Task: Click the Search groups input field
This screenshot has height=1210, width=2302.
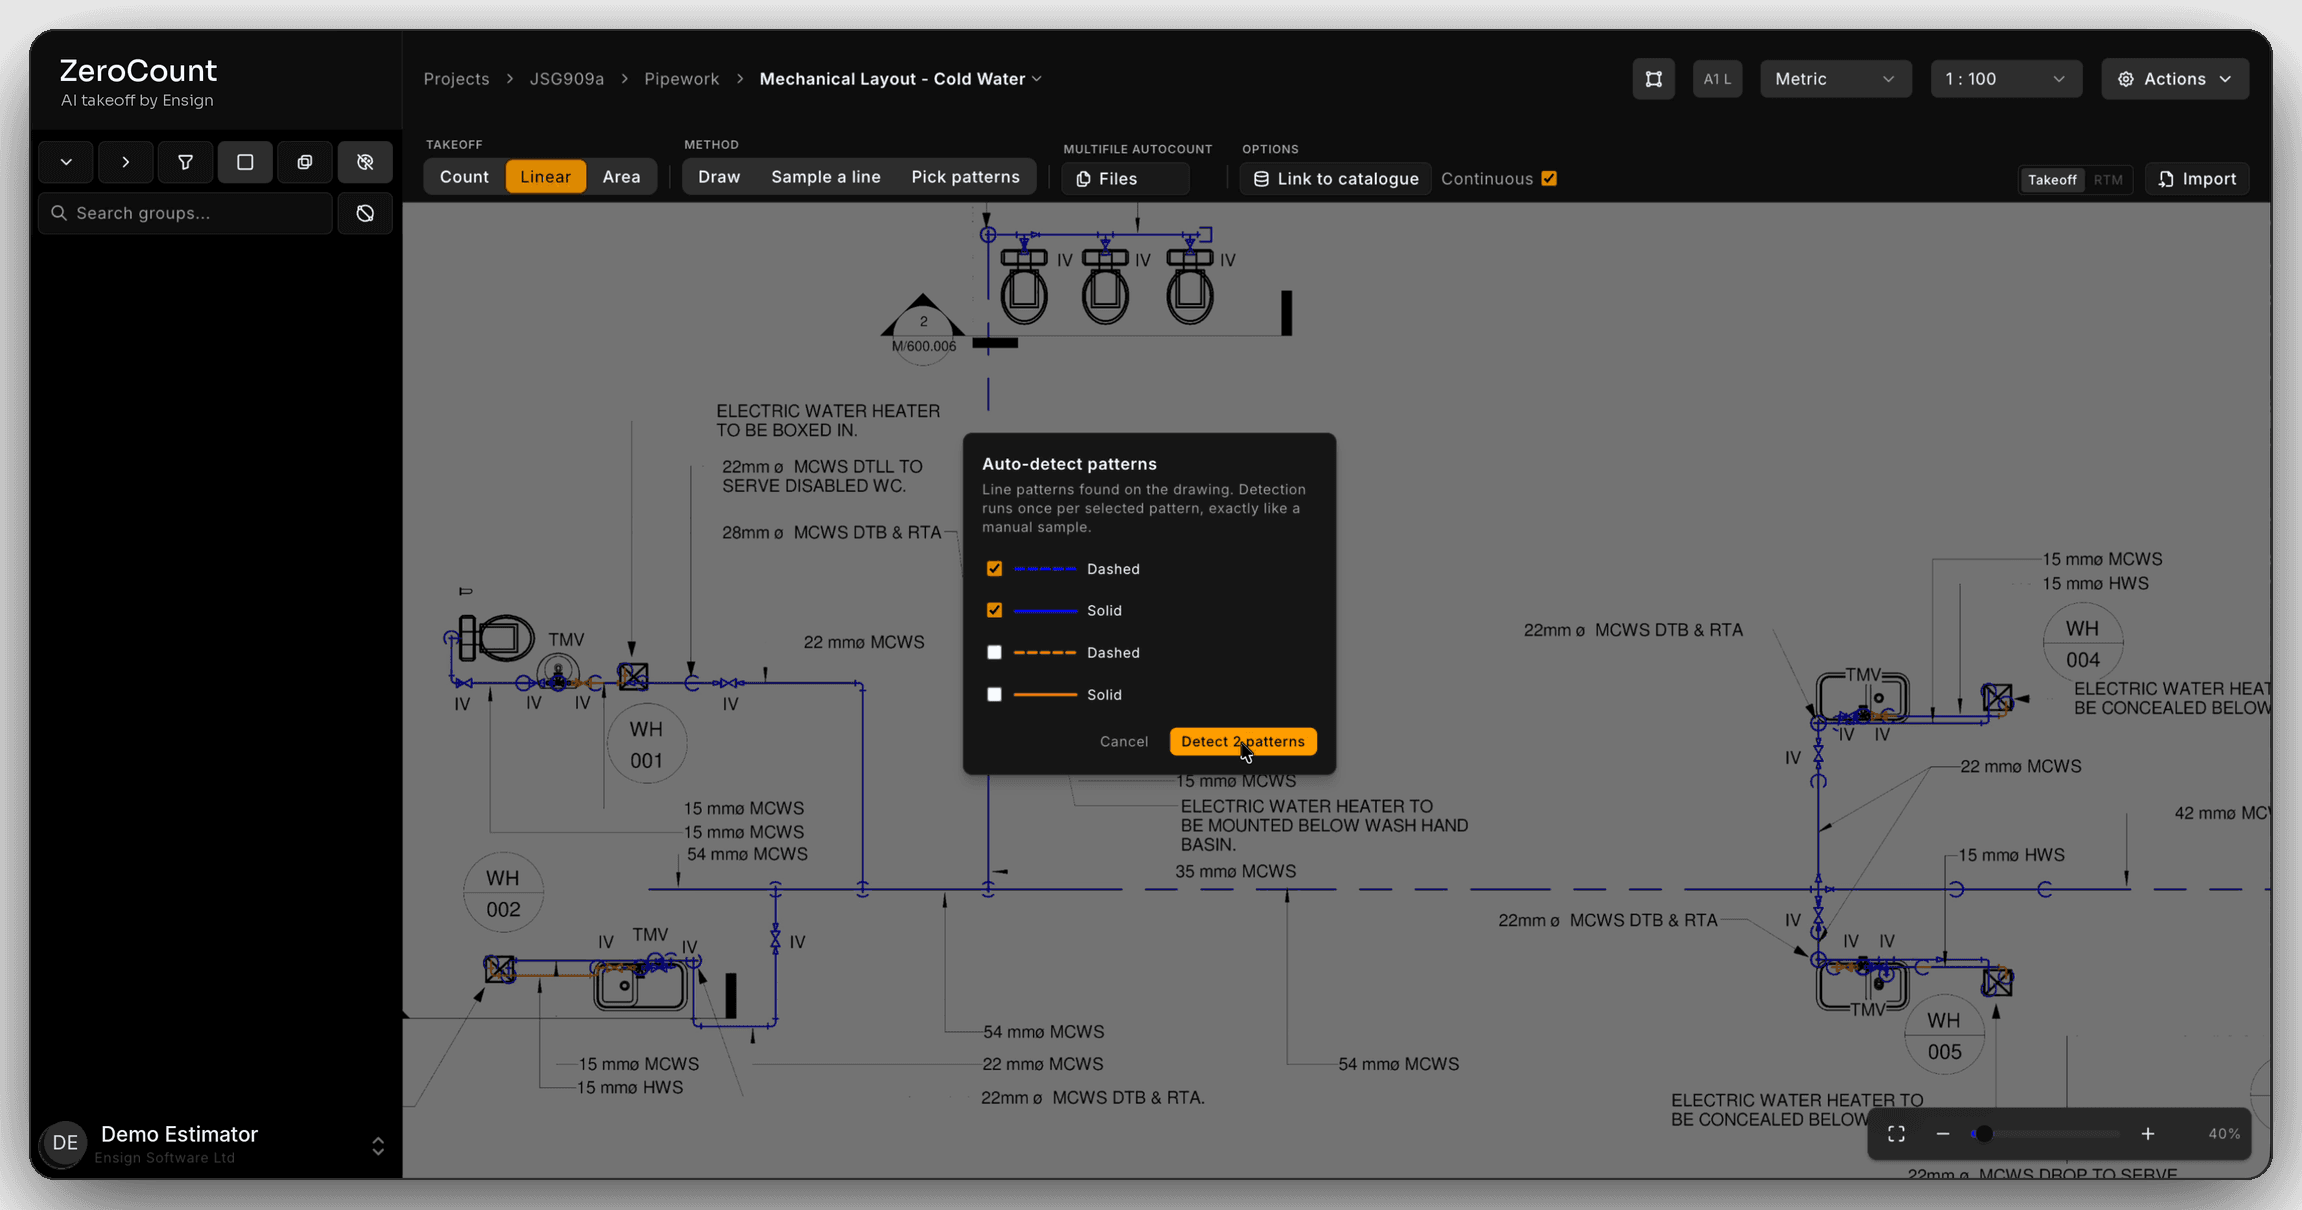Action: click(186, 213)
